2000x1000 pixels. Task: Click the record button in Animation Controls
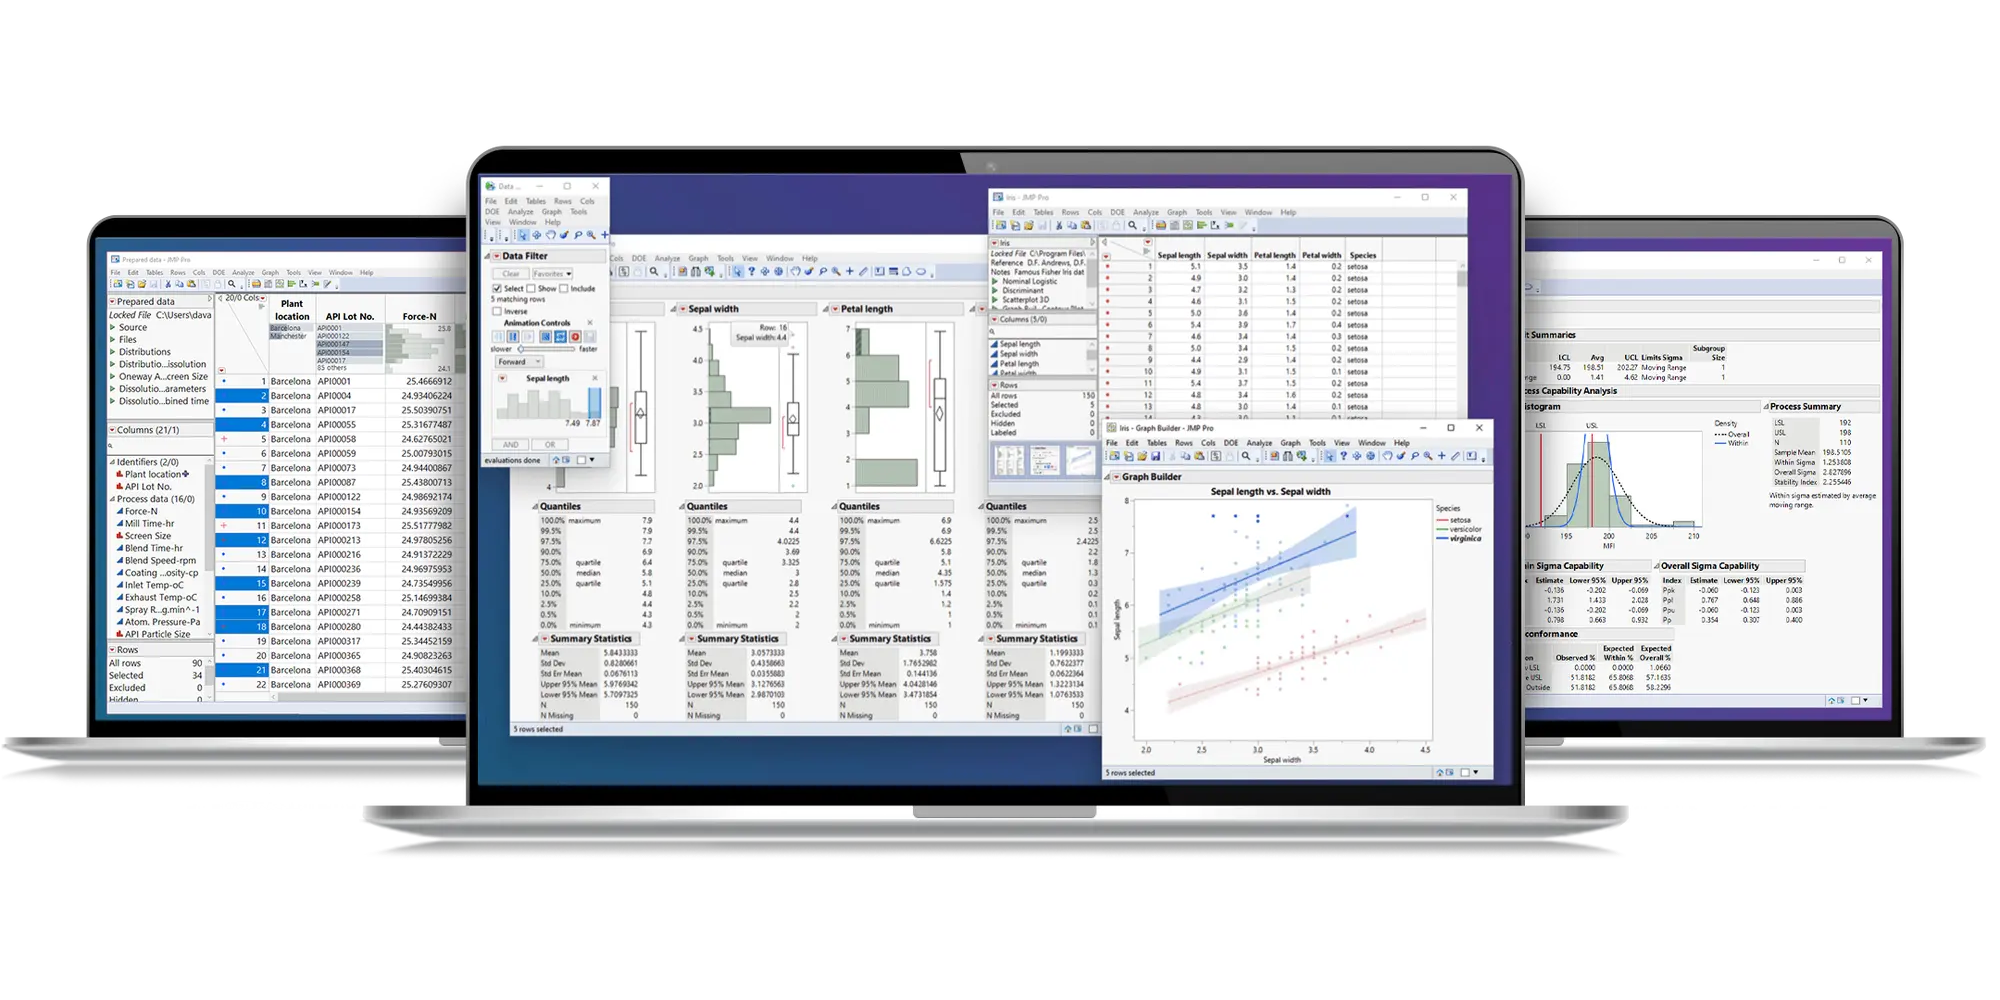click(x=575, y=337)
